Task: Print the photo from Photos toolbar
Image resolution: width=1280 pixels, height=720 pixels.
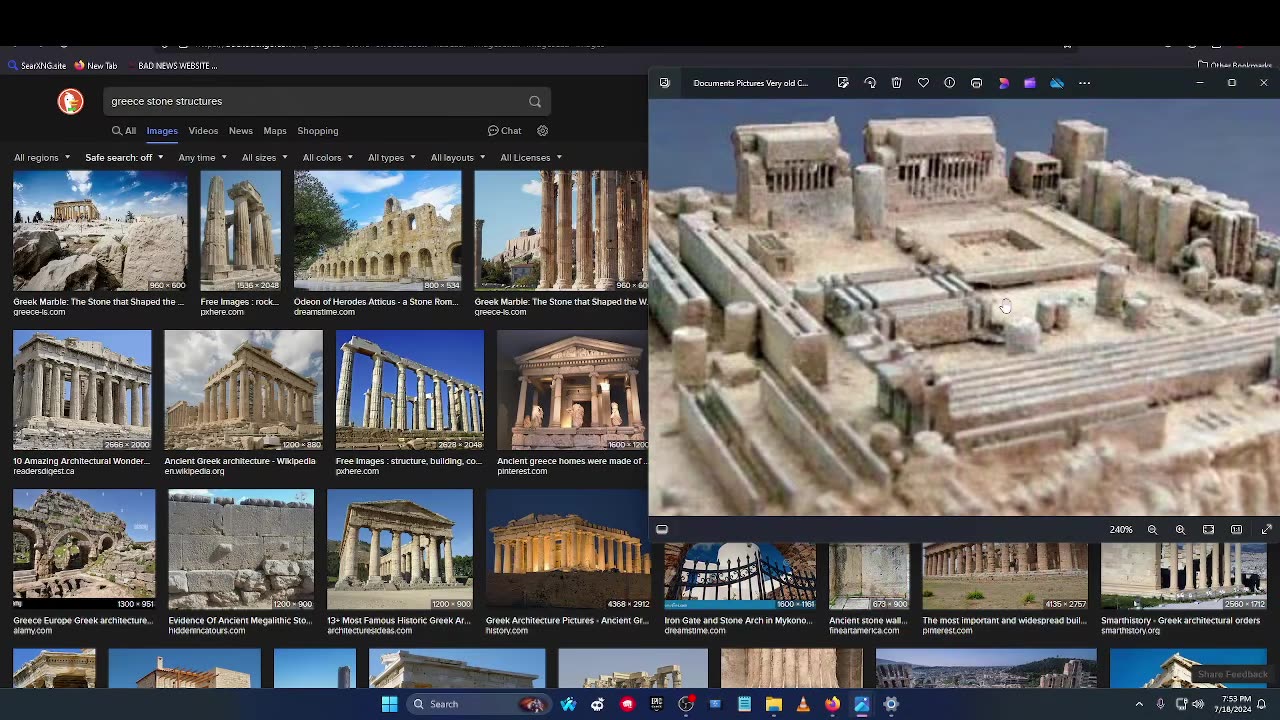Action: 976,83
